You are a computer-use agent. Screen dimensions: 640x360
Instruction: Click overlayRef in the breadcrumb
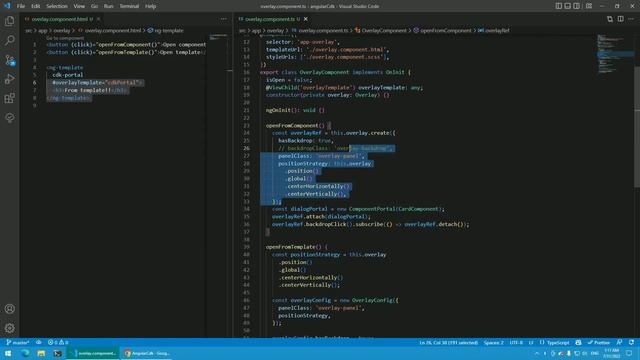[x=497, y=30]
